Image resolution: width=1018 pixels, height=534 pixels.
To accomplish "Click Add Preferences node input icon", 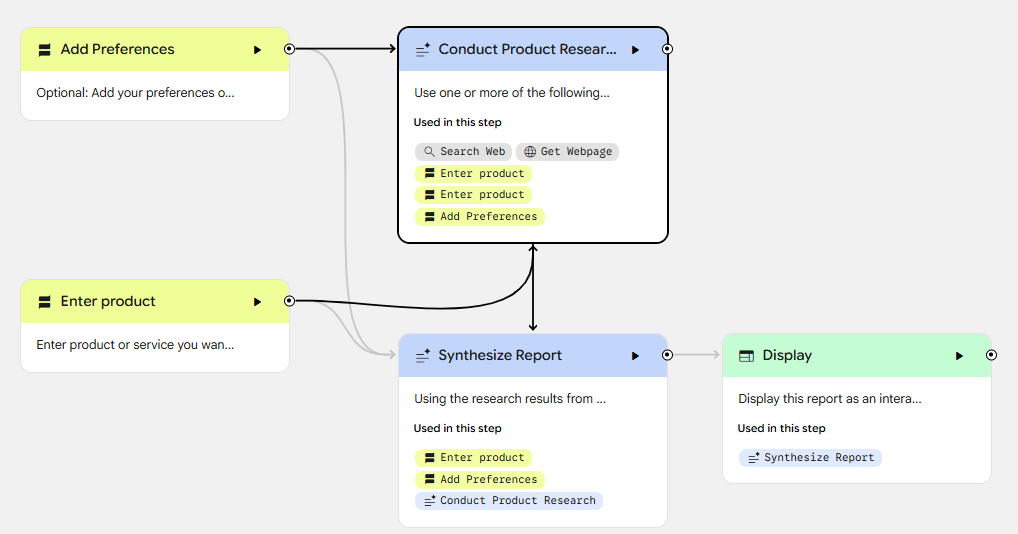I will [45, 49].
